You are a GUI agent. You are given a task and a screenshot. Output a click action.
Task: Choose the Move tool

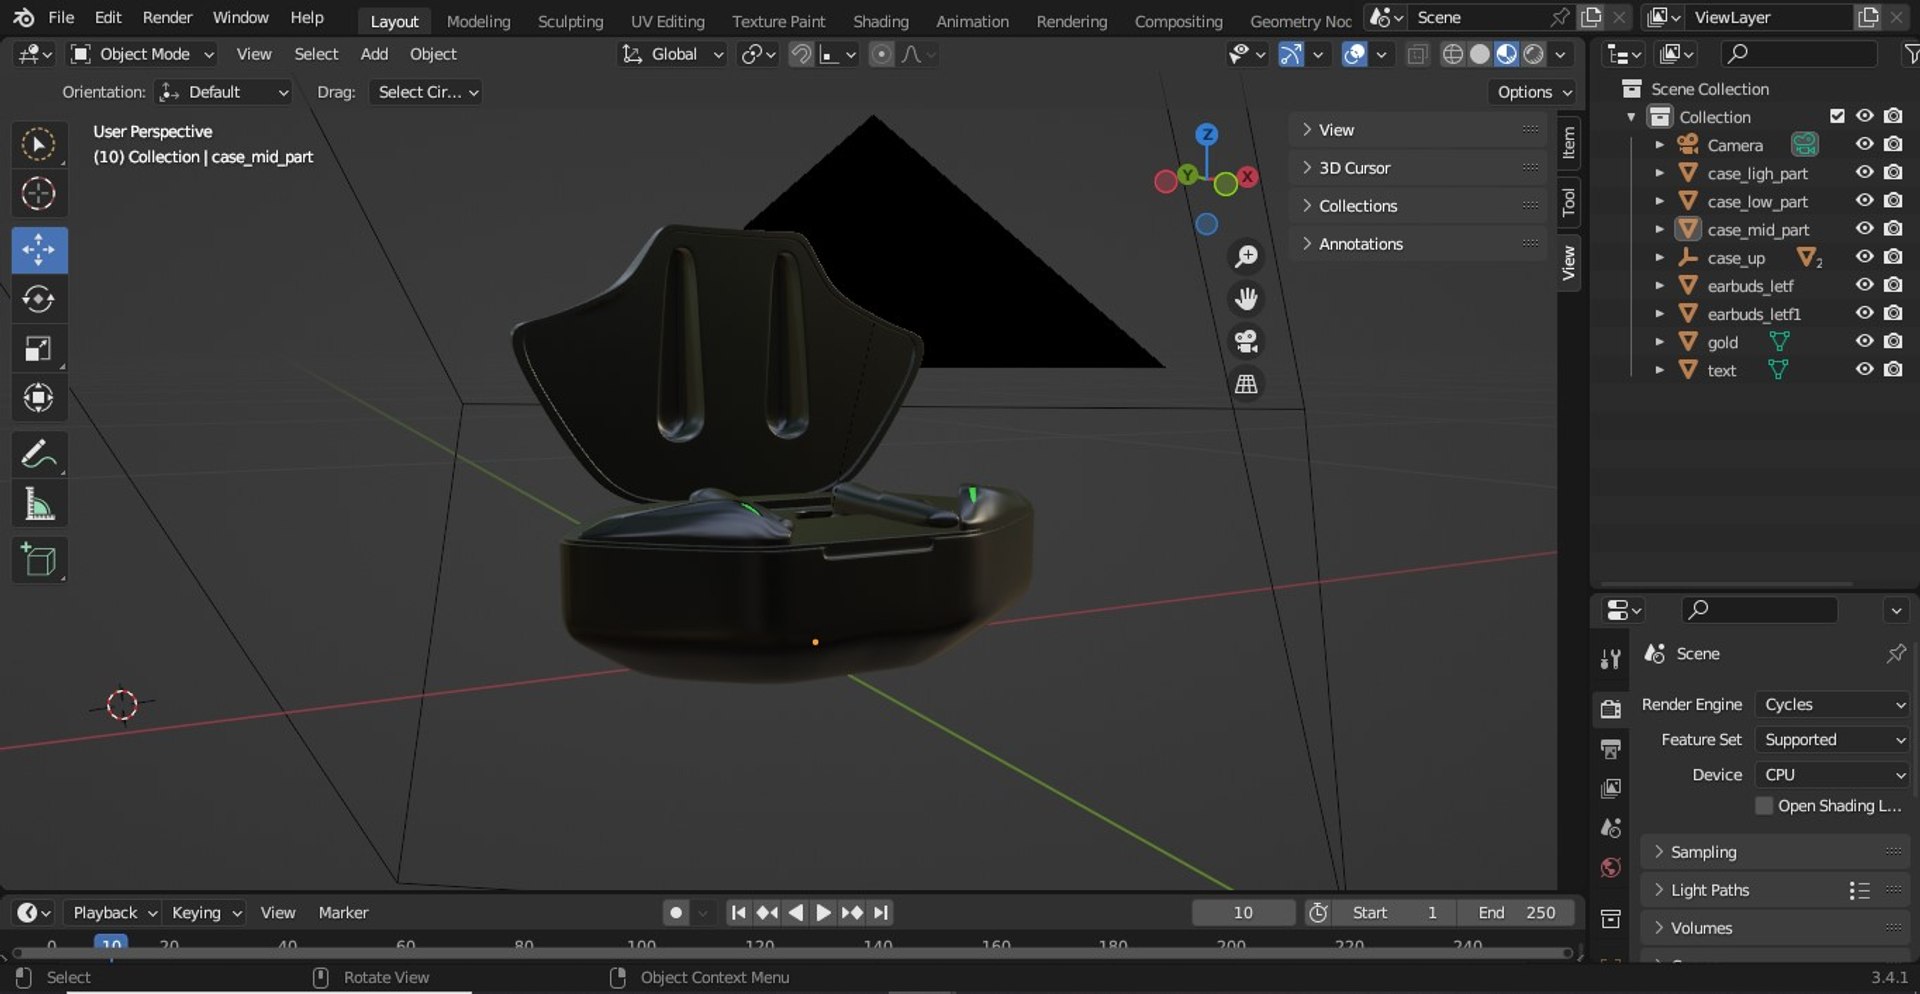39,250
